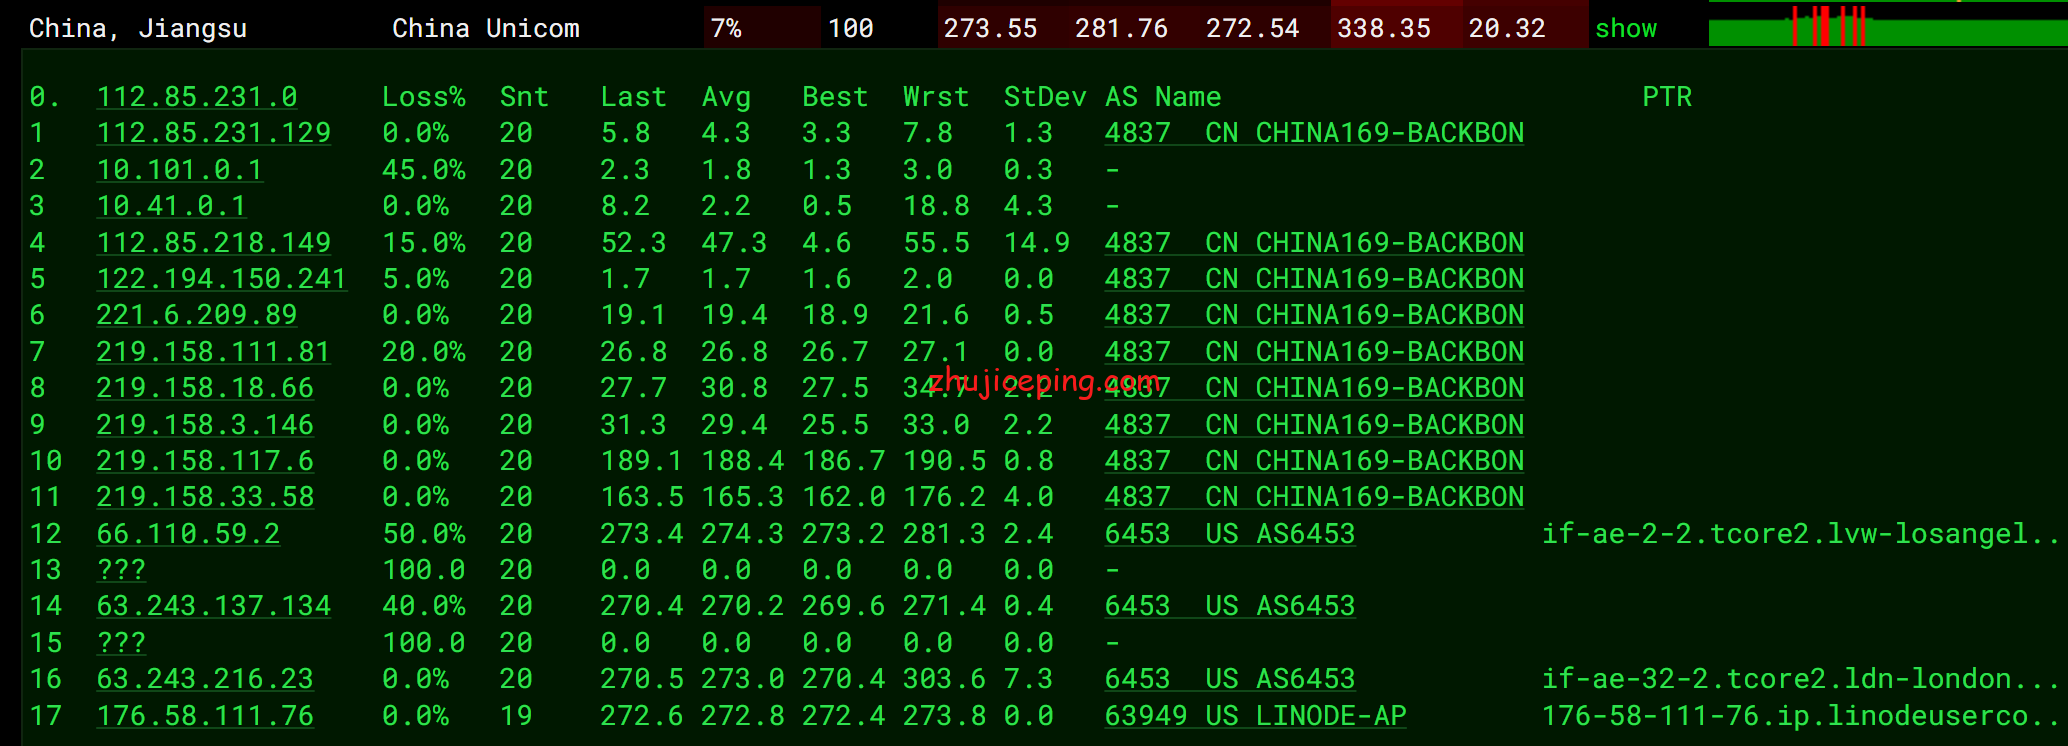Open IP link 112.85.231.0

[197, 97]
